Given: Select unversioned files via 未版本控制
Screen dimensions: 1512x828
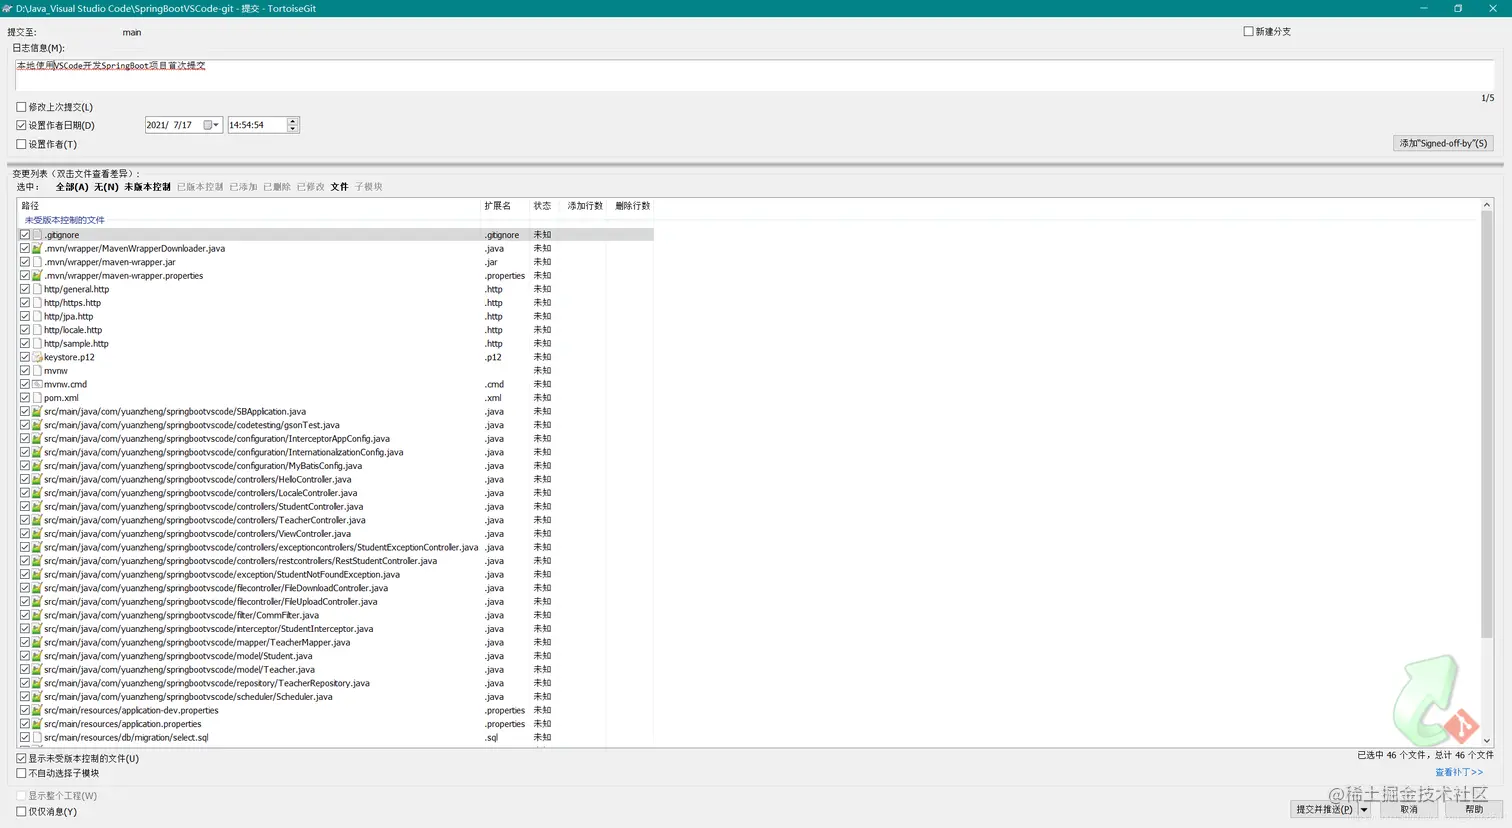Looking at the screenshot, I should (x=147, y=187).
